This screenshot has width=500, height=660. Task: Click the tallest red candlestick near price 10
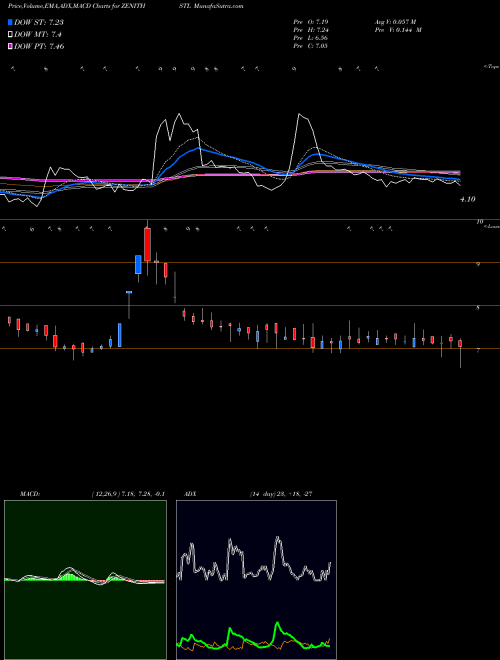point(147,245)
